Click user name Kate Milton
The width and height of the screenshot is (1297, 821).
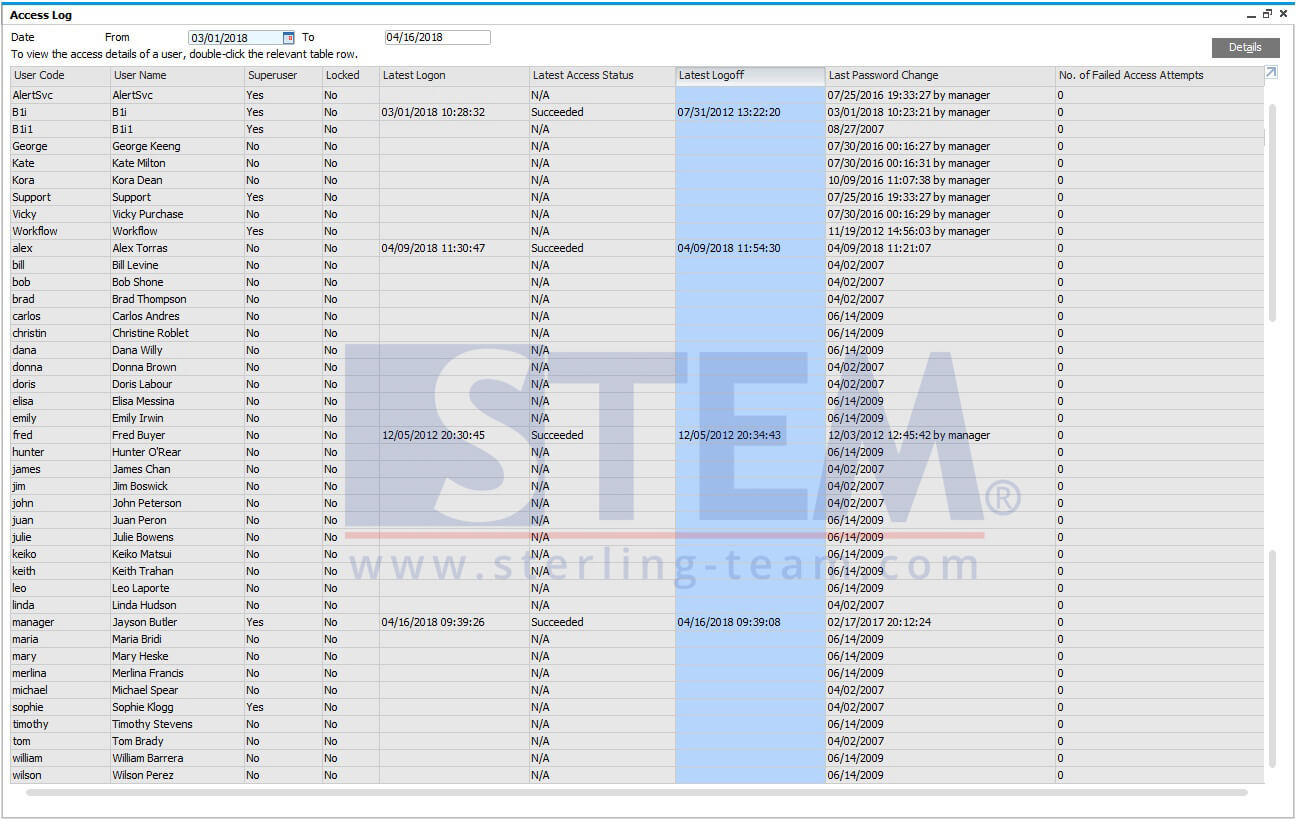(139, 163)
